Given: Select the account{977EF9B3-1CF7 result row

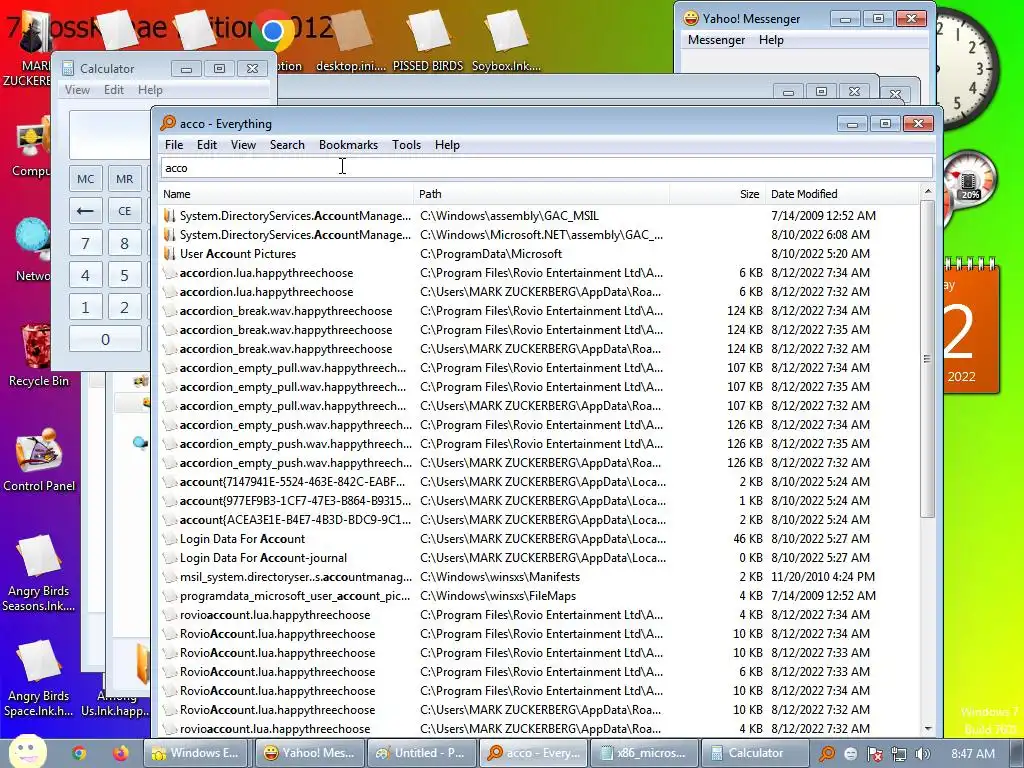Looking at the screenshot, I should pos(539,501).
